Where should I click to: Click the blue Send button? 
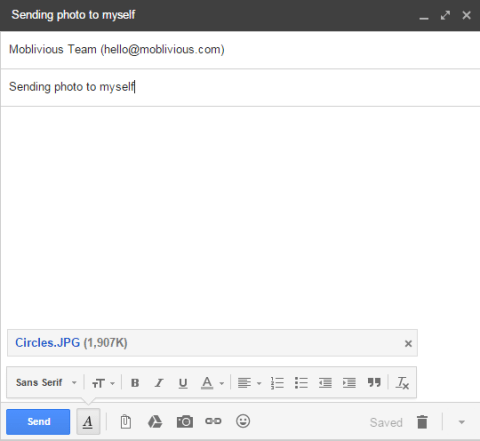[x=38, y=422]
